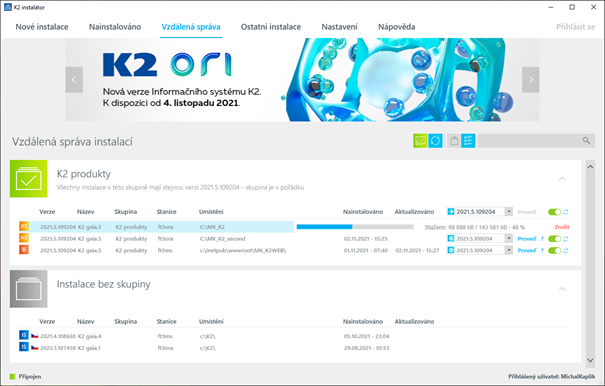Screen dimensions: 605x386
Task: Click the AS icon of C:\MK_K2 row
Action: (x=24, y=226)
